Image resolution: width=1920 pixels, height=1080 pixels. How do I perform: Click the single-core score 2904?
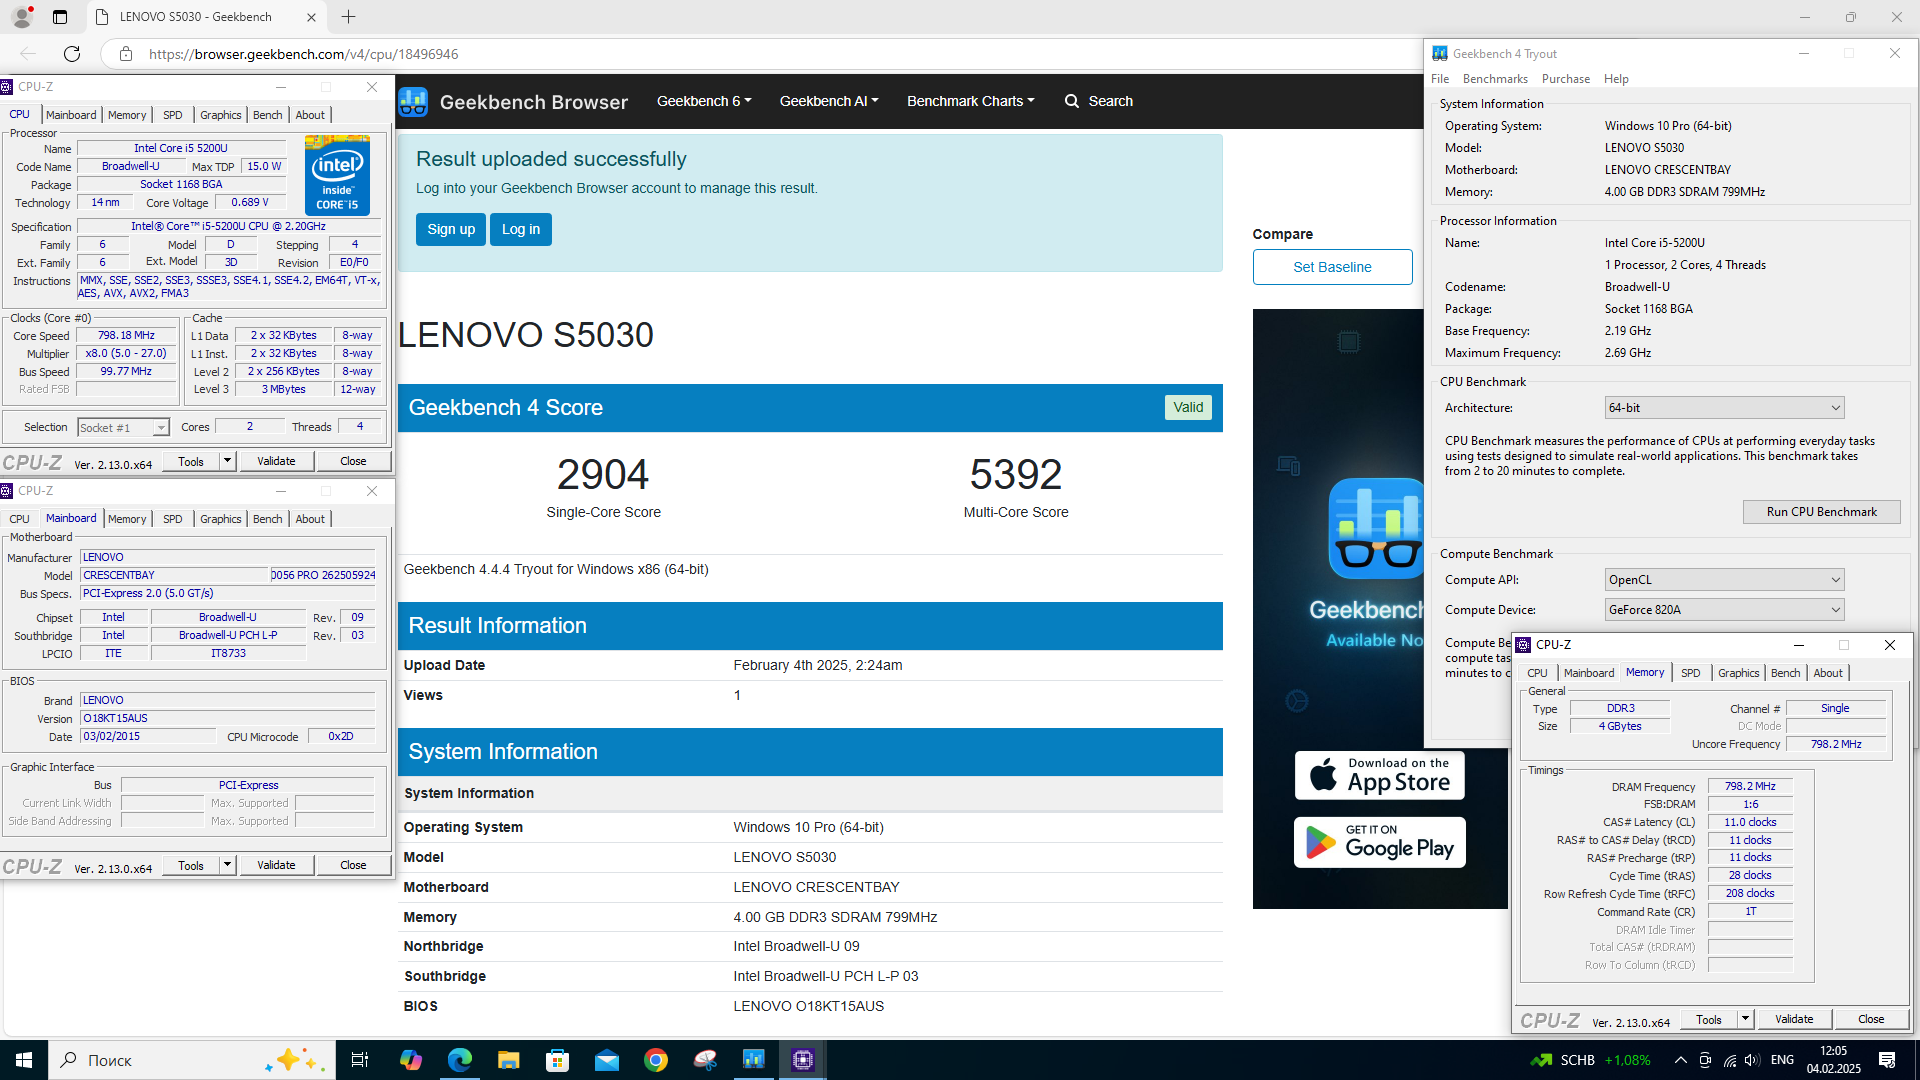603,475
